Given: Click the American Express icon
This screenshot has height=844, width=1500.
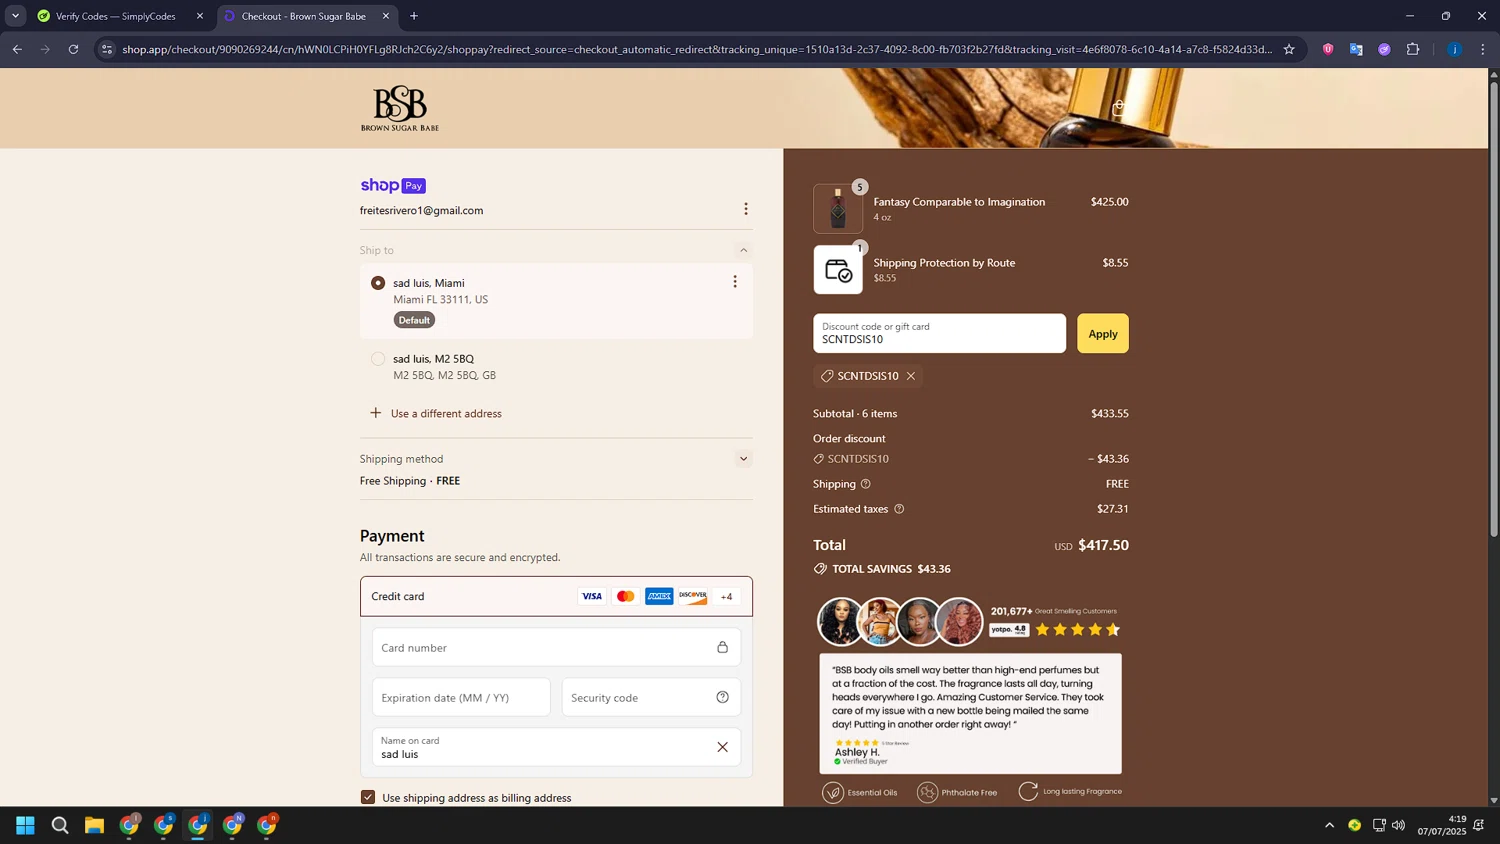Looking at the screenshot, I should point(659,596).
